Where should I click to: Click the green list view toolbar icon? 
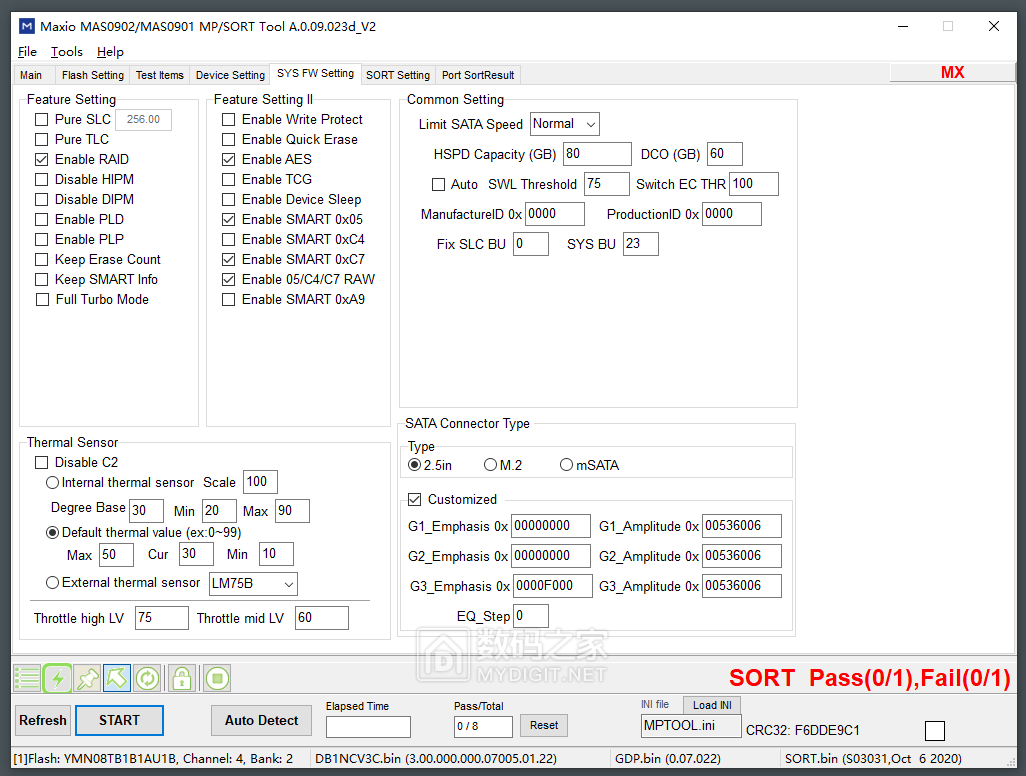click(x=27, y=678)
